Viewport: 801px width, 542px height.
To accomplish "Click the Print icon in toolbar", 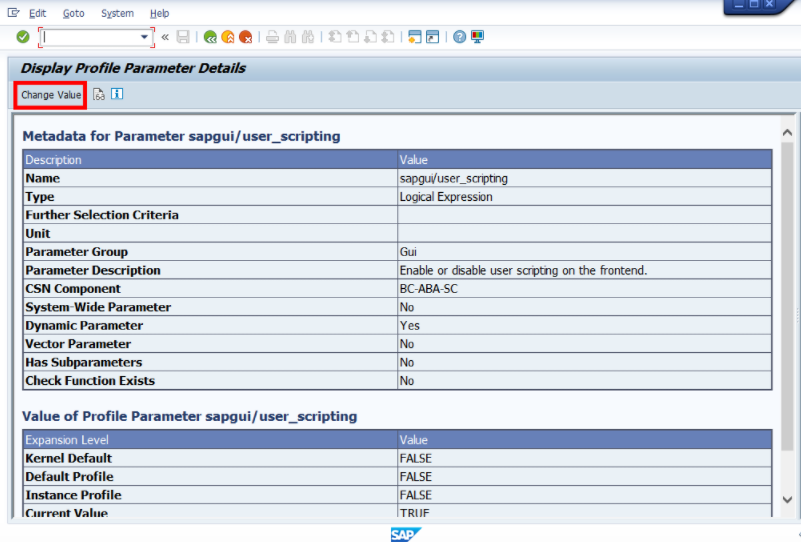I will tap(272, 37).
